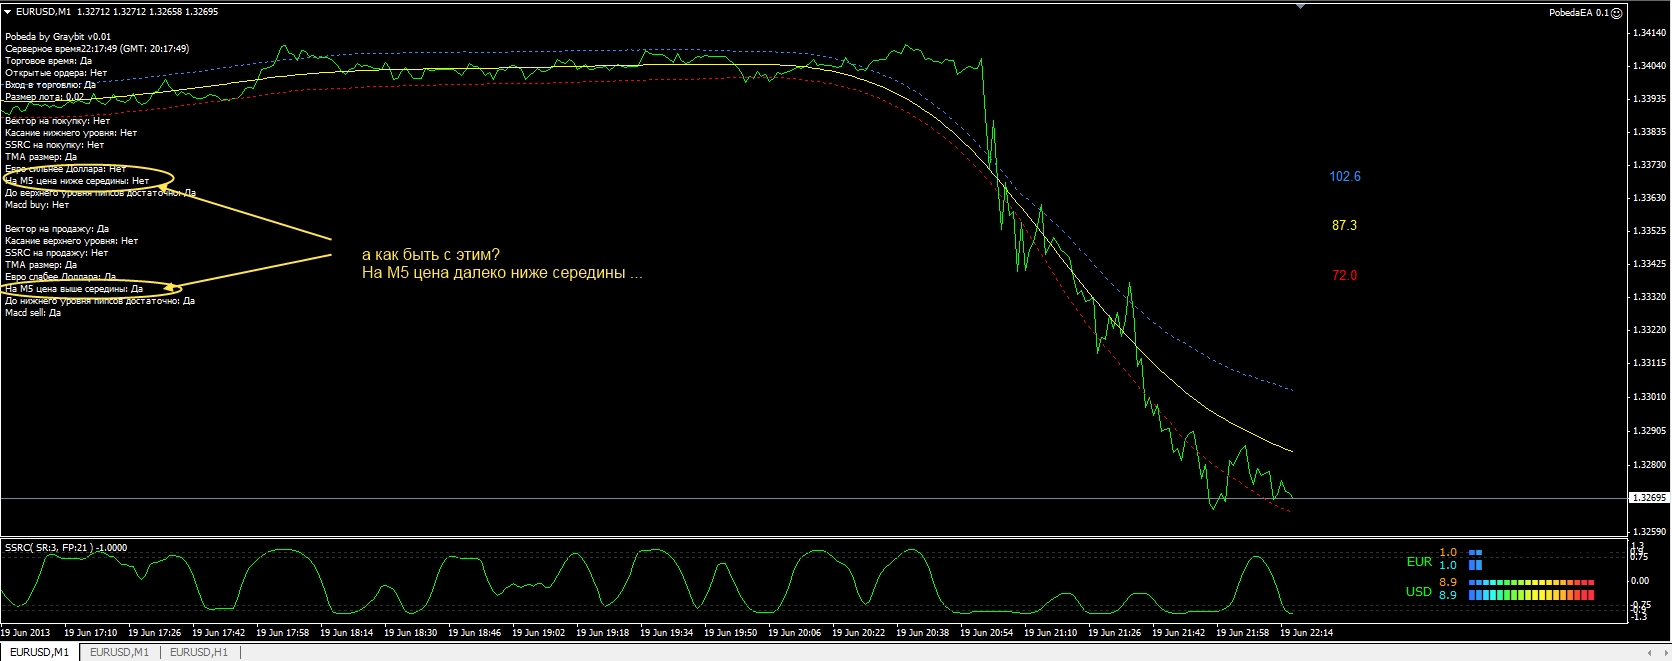Click 'SSRC на продажу: Нет' line
The height and width of the screenshot is (661, 1672).
[x=56, y=253]
